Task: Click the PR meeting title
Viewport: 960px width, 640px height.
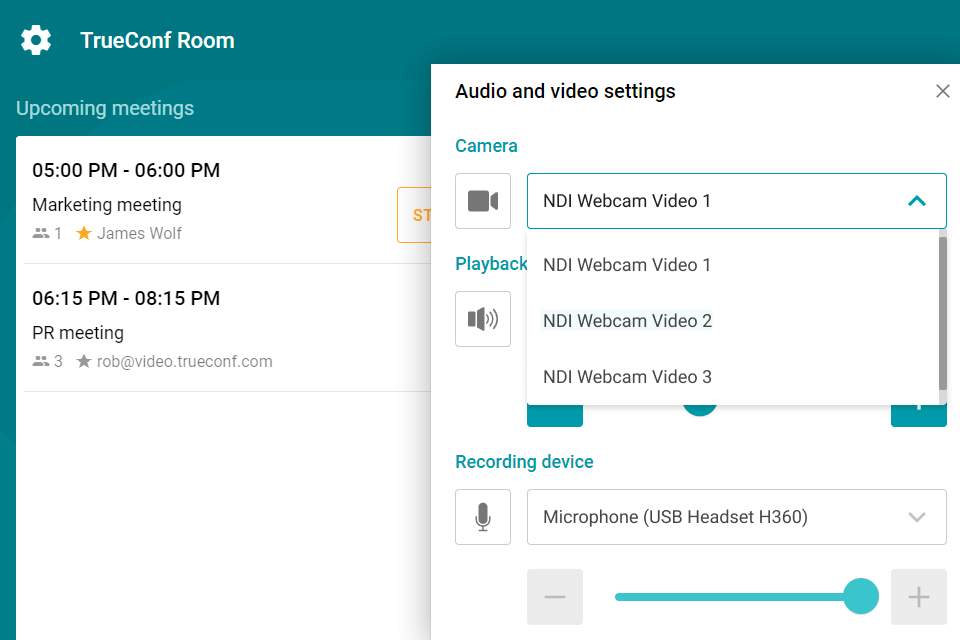Action: (78, 333)
